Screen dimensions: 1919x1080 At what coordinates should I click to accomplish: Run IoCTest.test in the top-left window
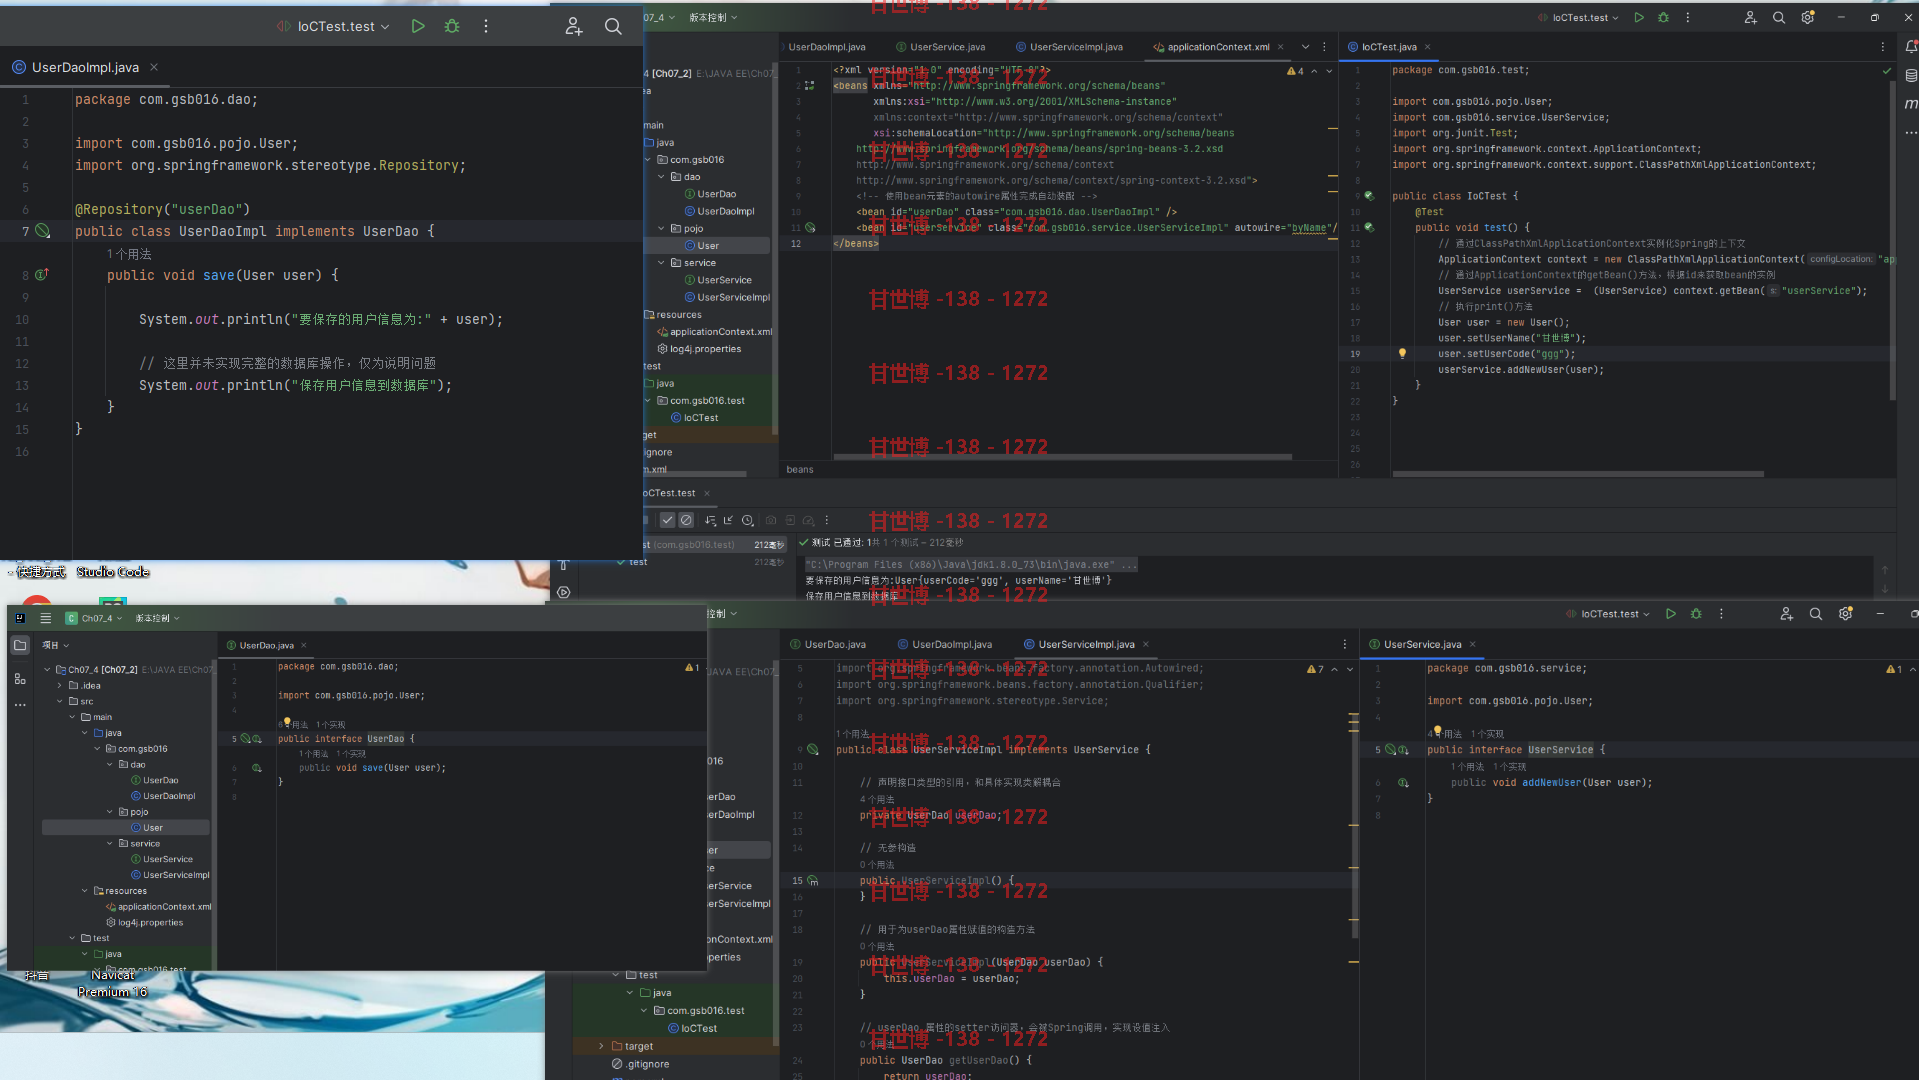point(418,26)
